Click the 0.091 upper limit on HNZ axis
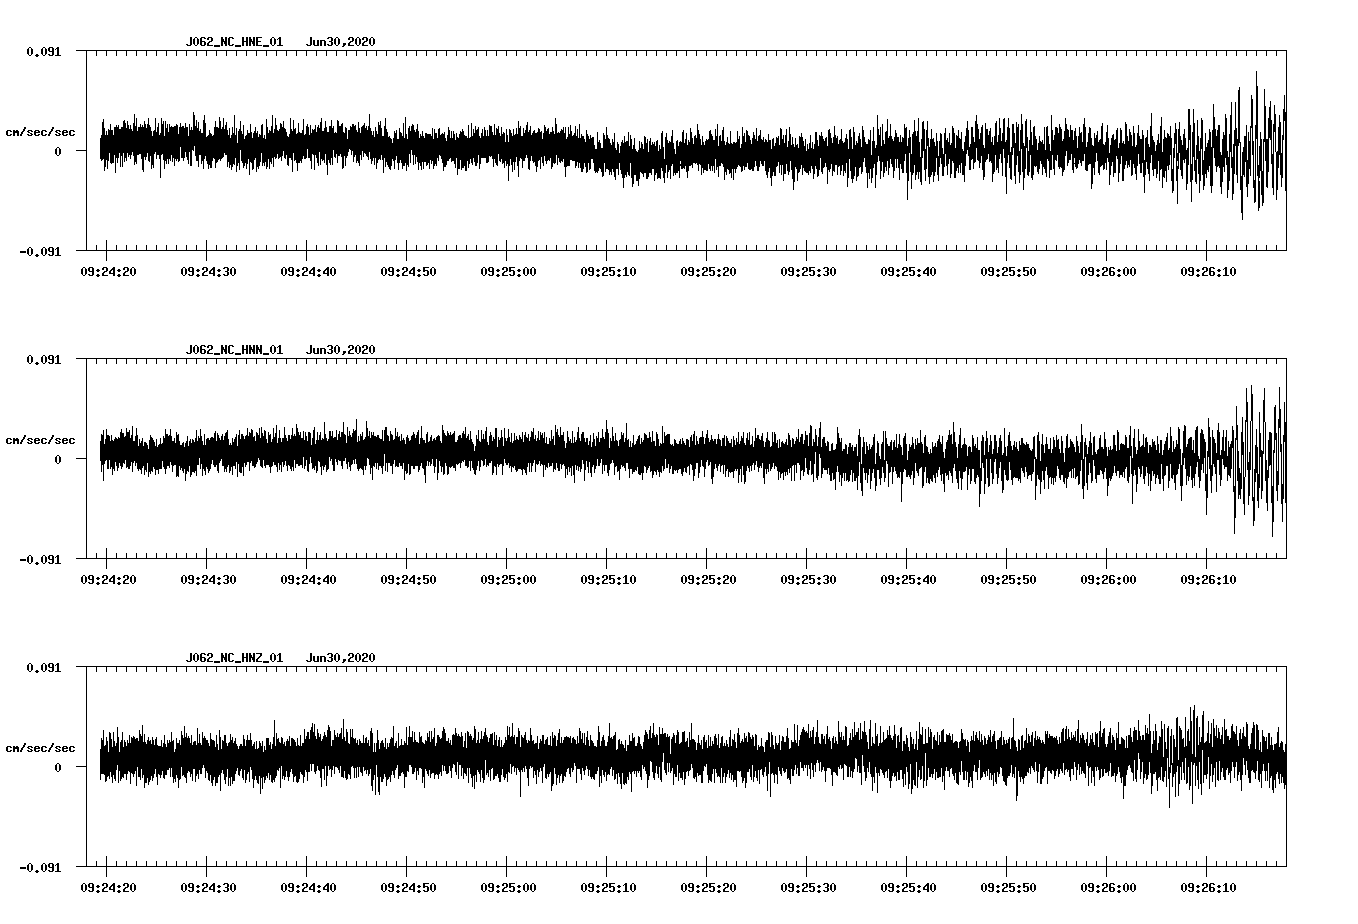 [43, 667]
